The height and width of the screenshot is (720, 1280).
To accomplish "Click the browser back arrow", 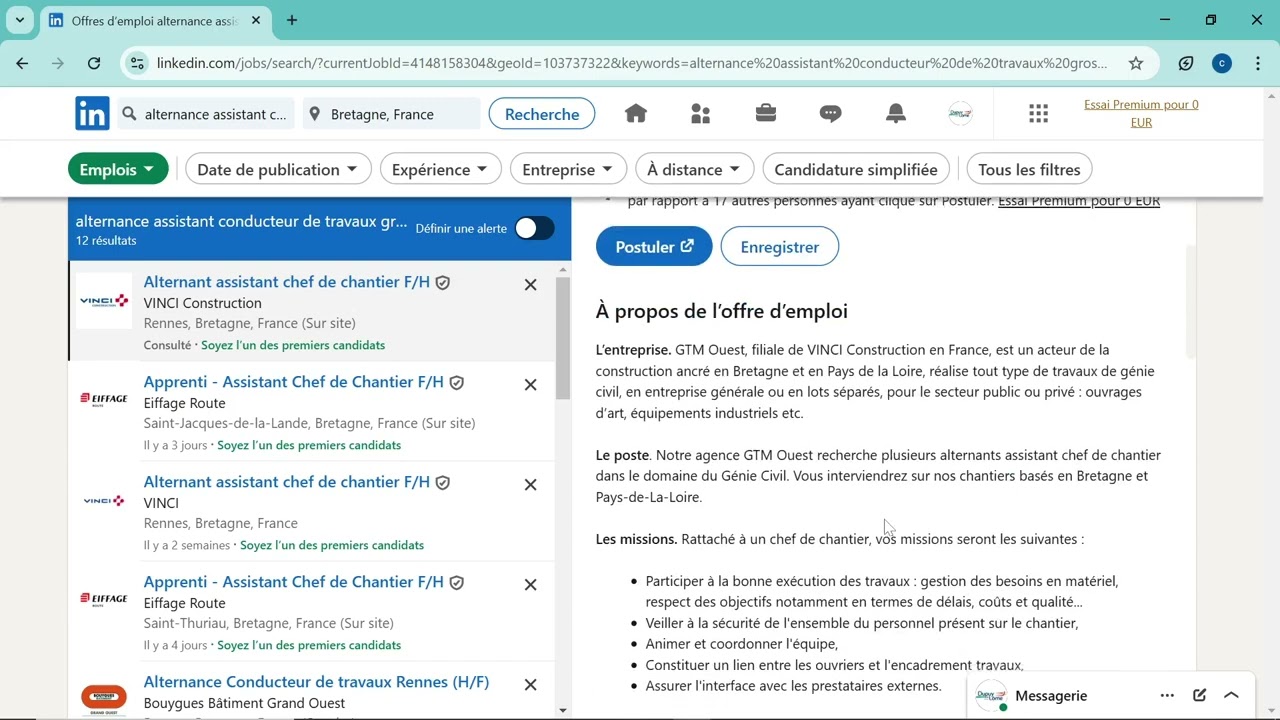I will (x=22, y=63).
